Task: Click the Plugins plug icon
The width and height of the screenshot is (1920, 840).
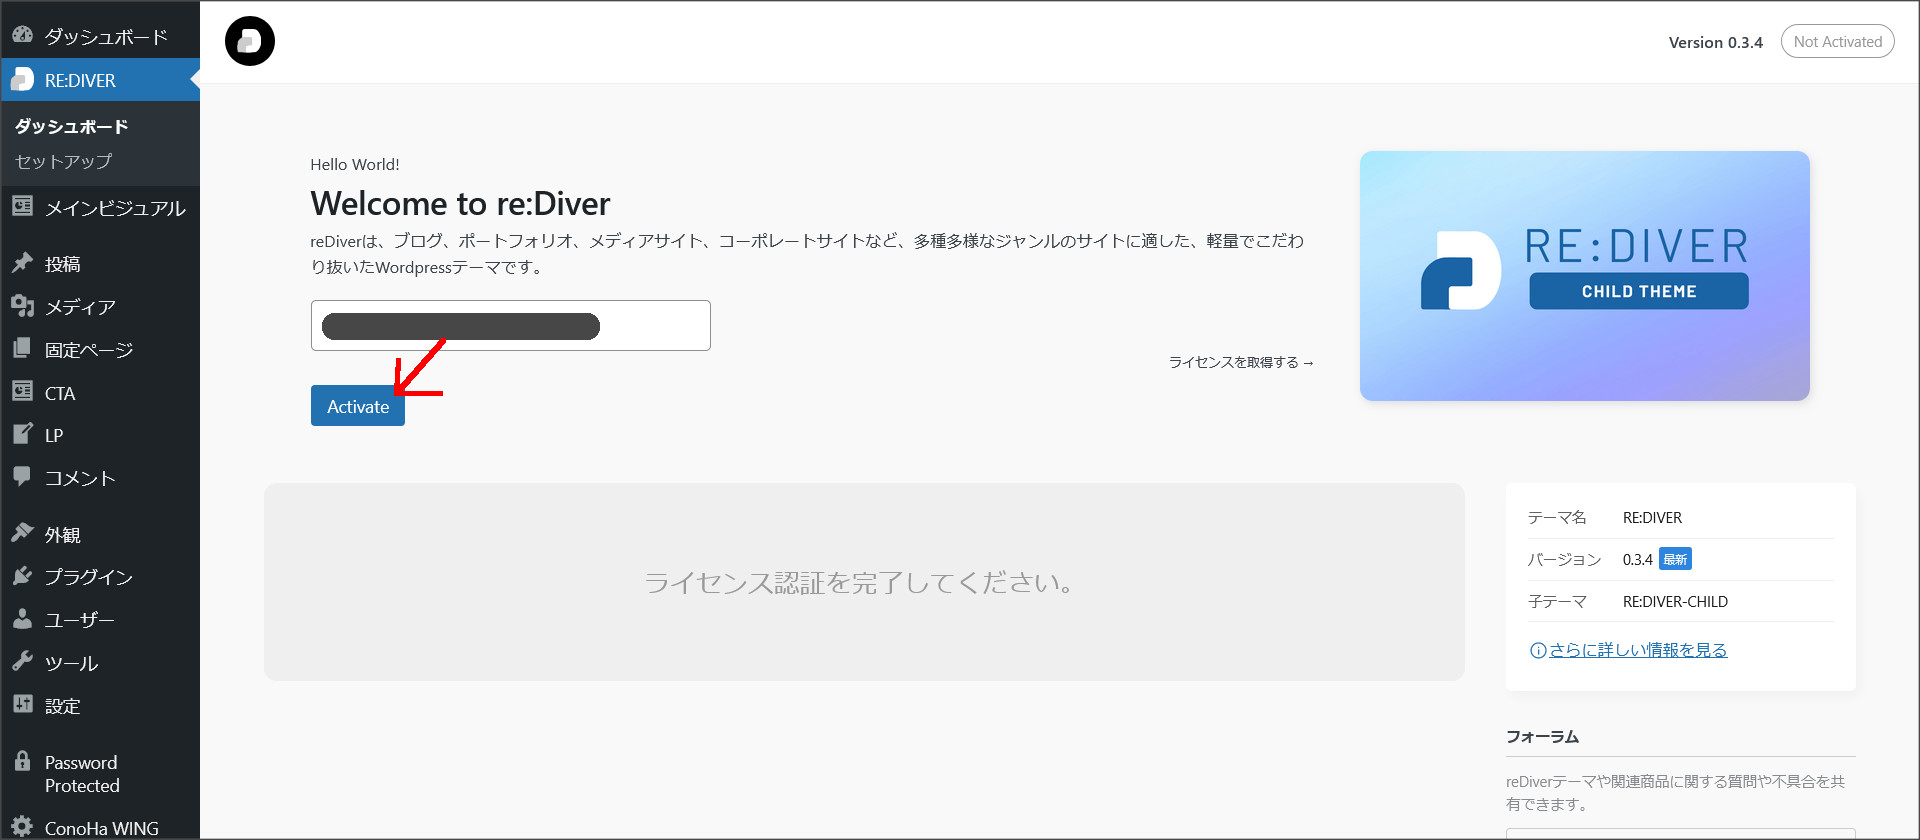Action: point(22,576)
